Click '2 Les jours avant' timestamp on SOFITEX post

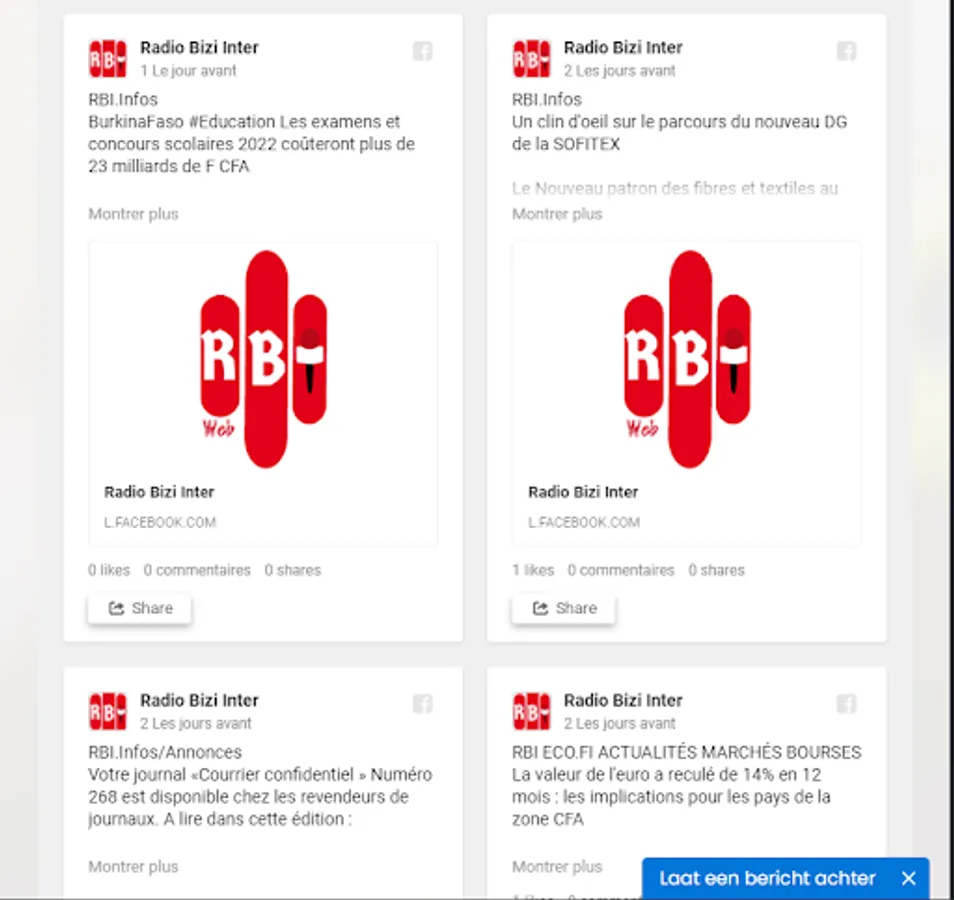coord(619,71)
